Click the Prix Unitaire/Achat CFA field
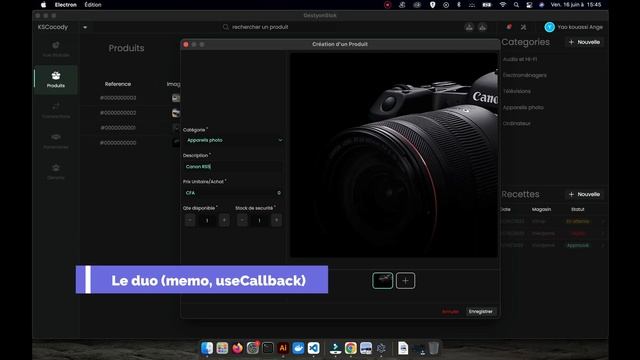640x360 pixels. click(233, 193)
